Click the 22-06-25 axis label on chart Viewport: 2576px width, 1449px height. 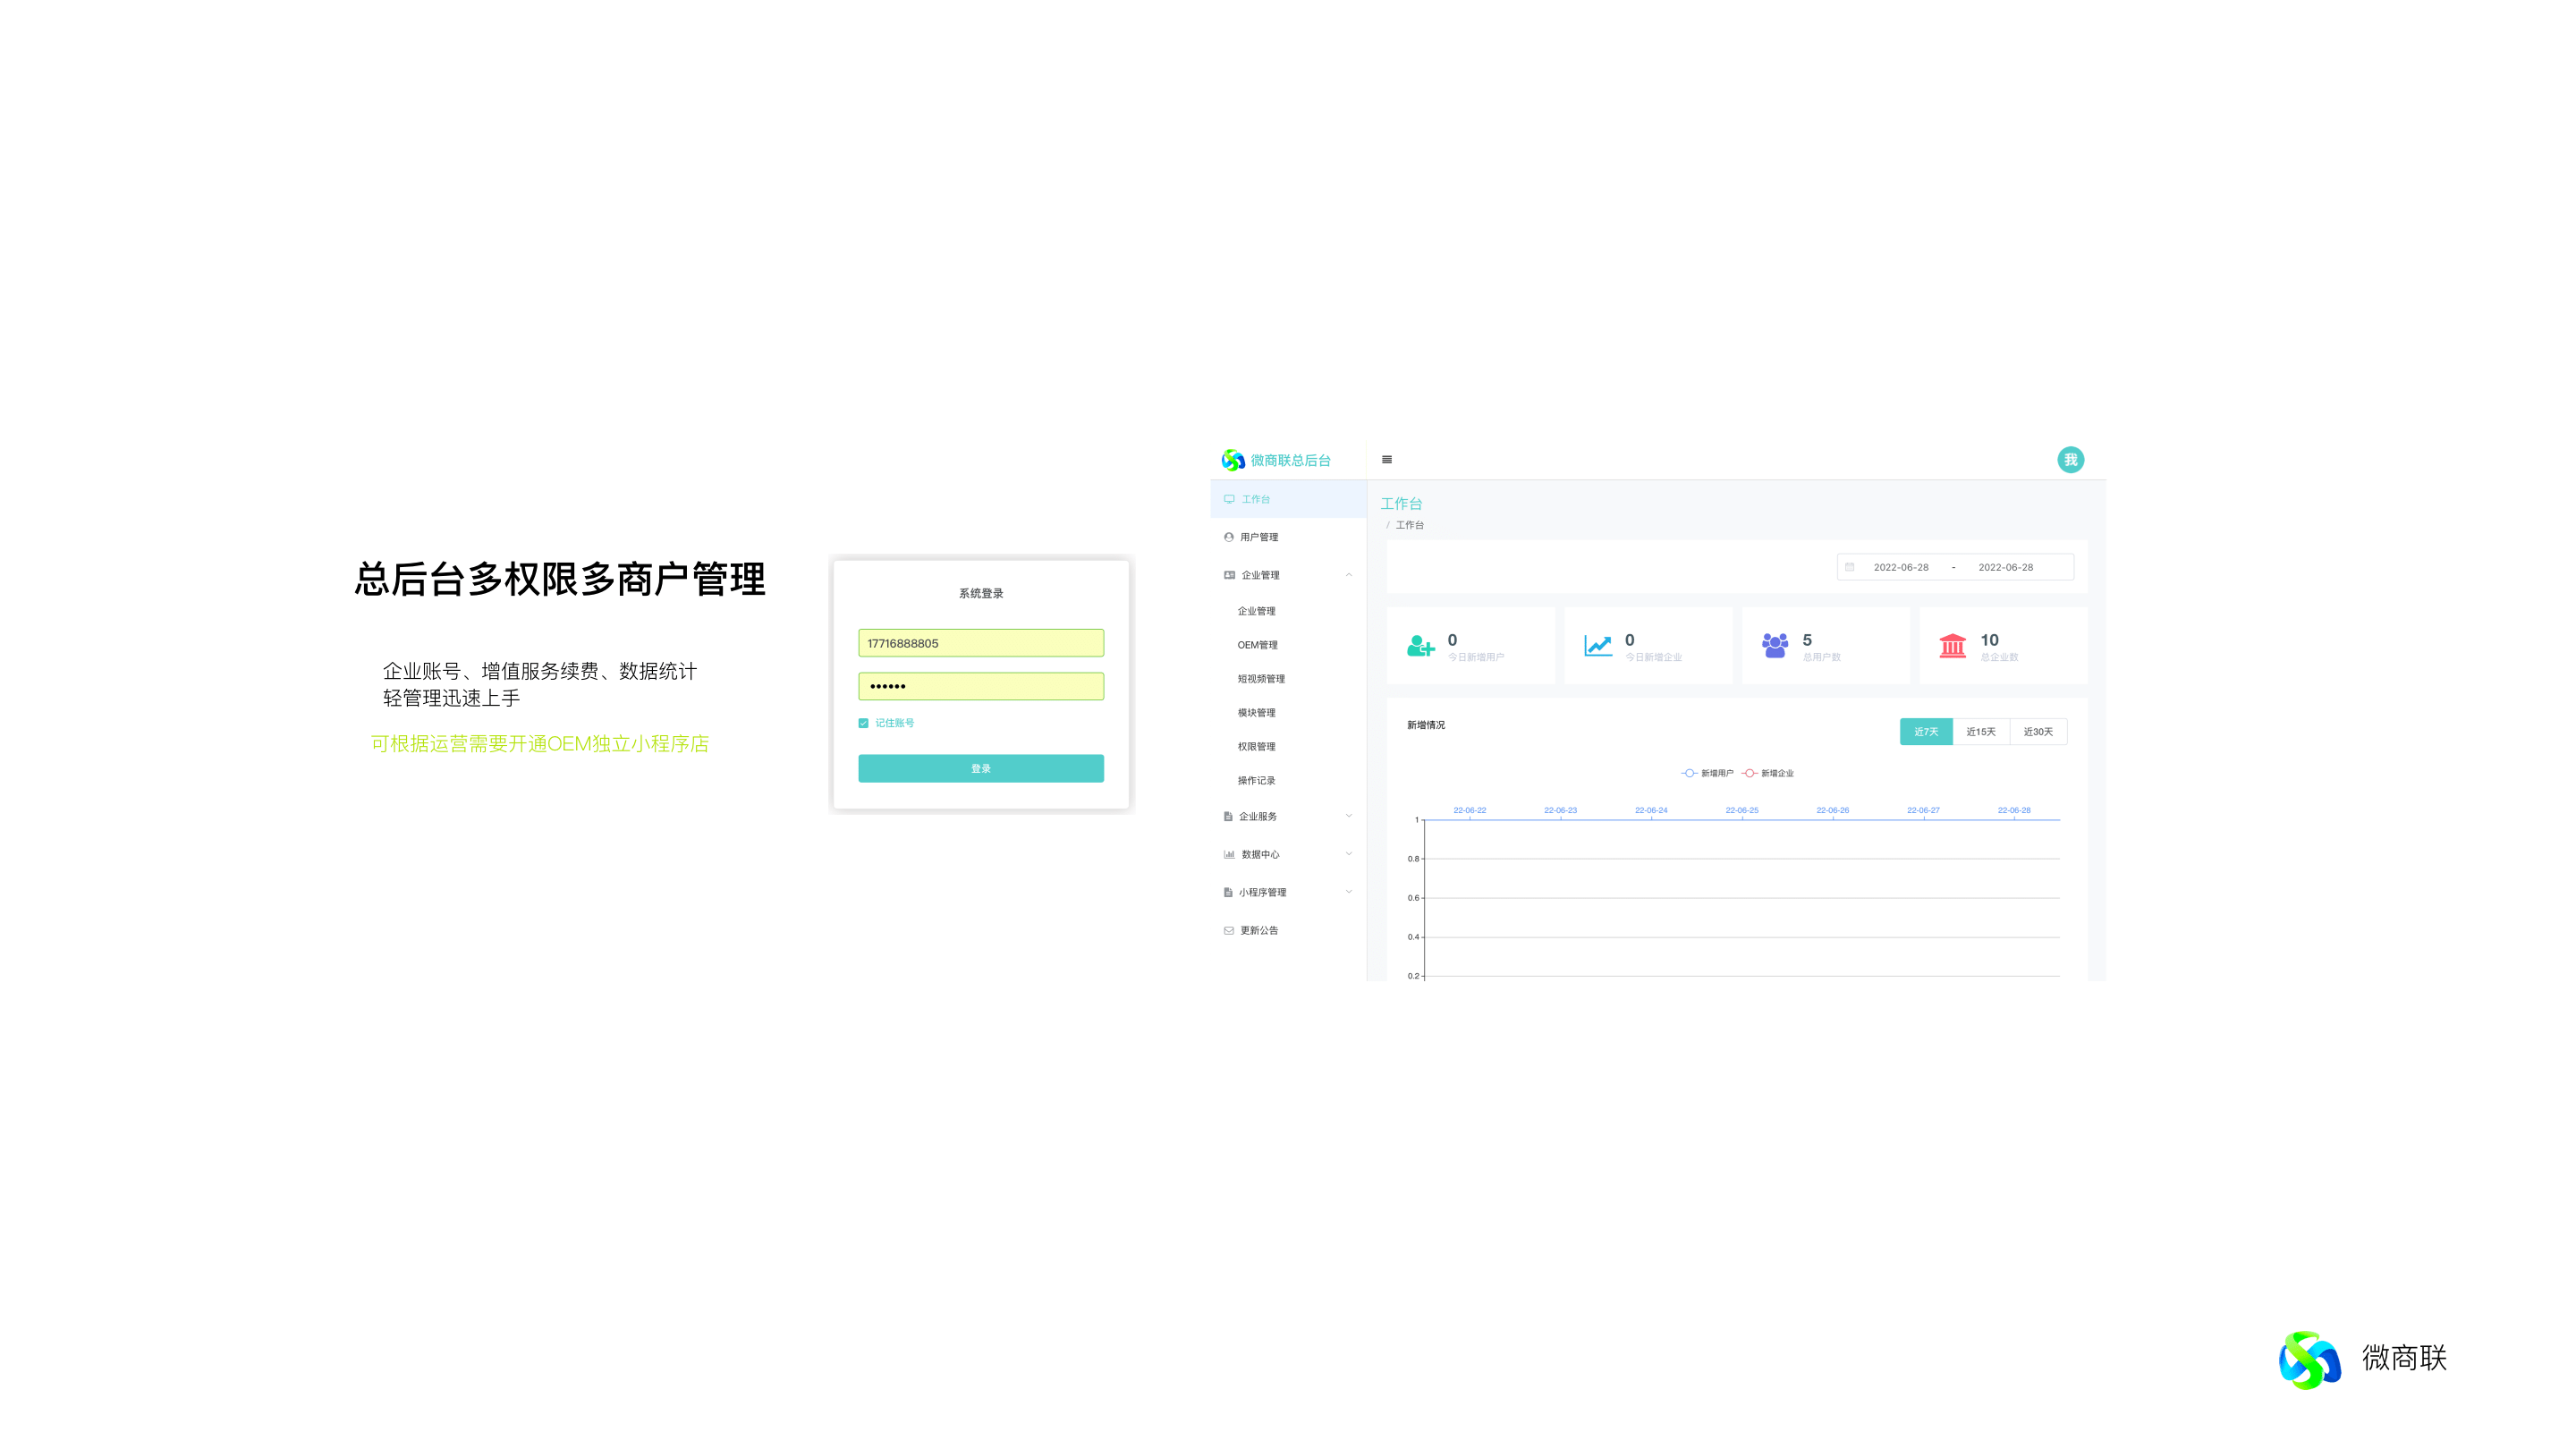[x=1742, y=810]
